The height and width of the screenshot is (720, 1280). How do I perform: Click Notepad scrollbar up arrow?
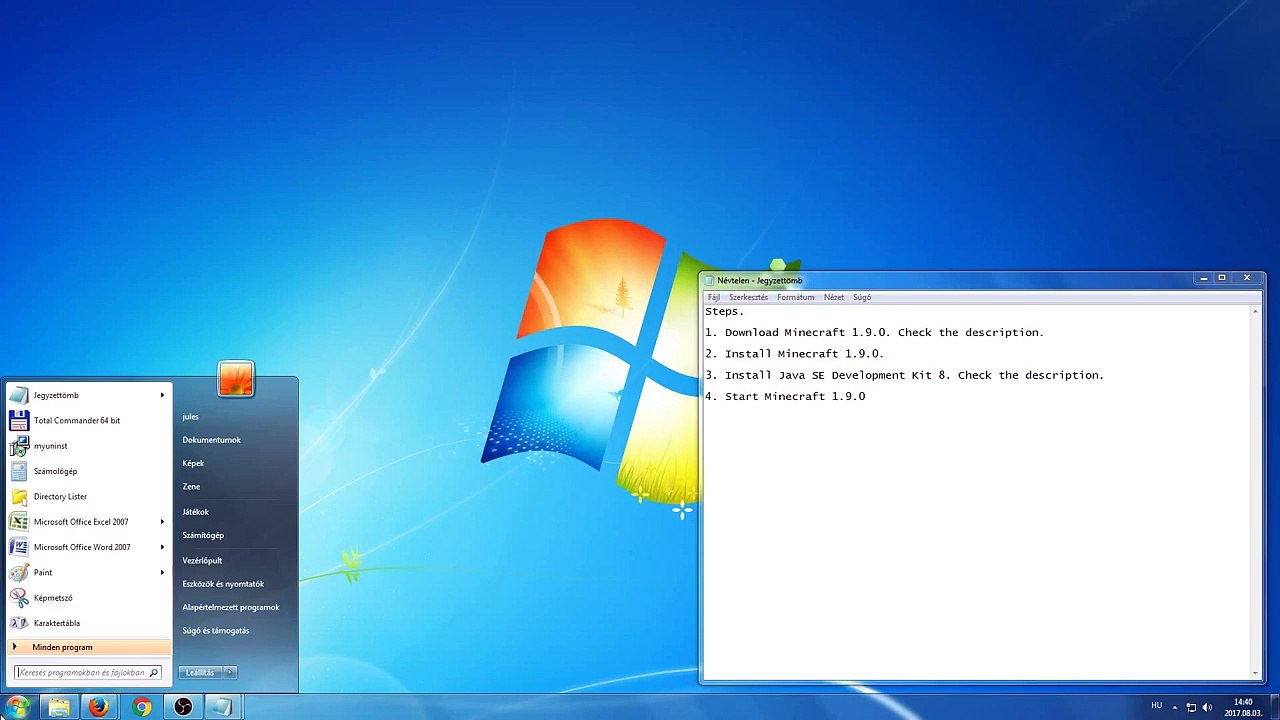[x=1256, y=311]
